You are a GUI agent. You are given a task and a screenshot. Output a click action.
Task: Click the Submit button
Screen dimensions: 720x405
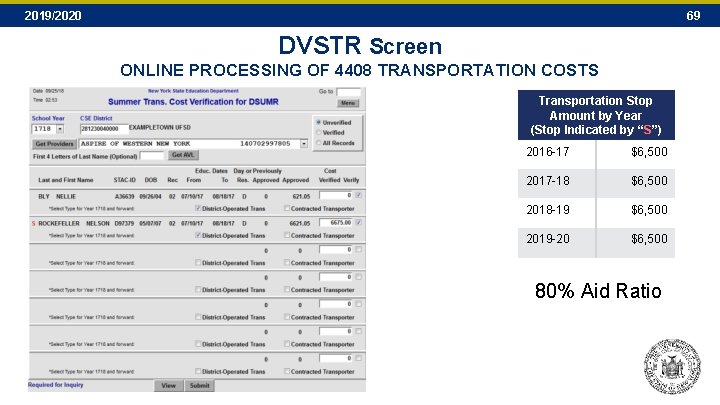tap(199, 386)
